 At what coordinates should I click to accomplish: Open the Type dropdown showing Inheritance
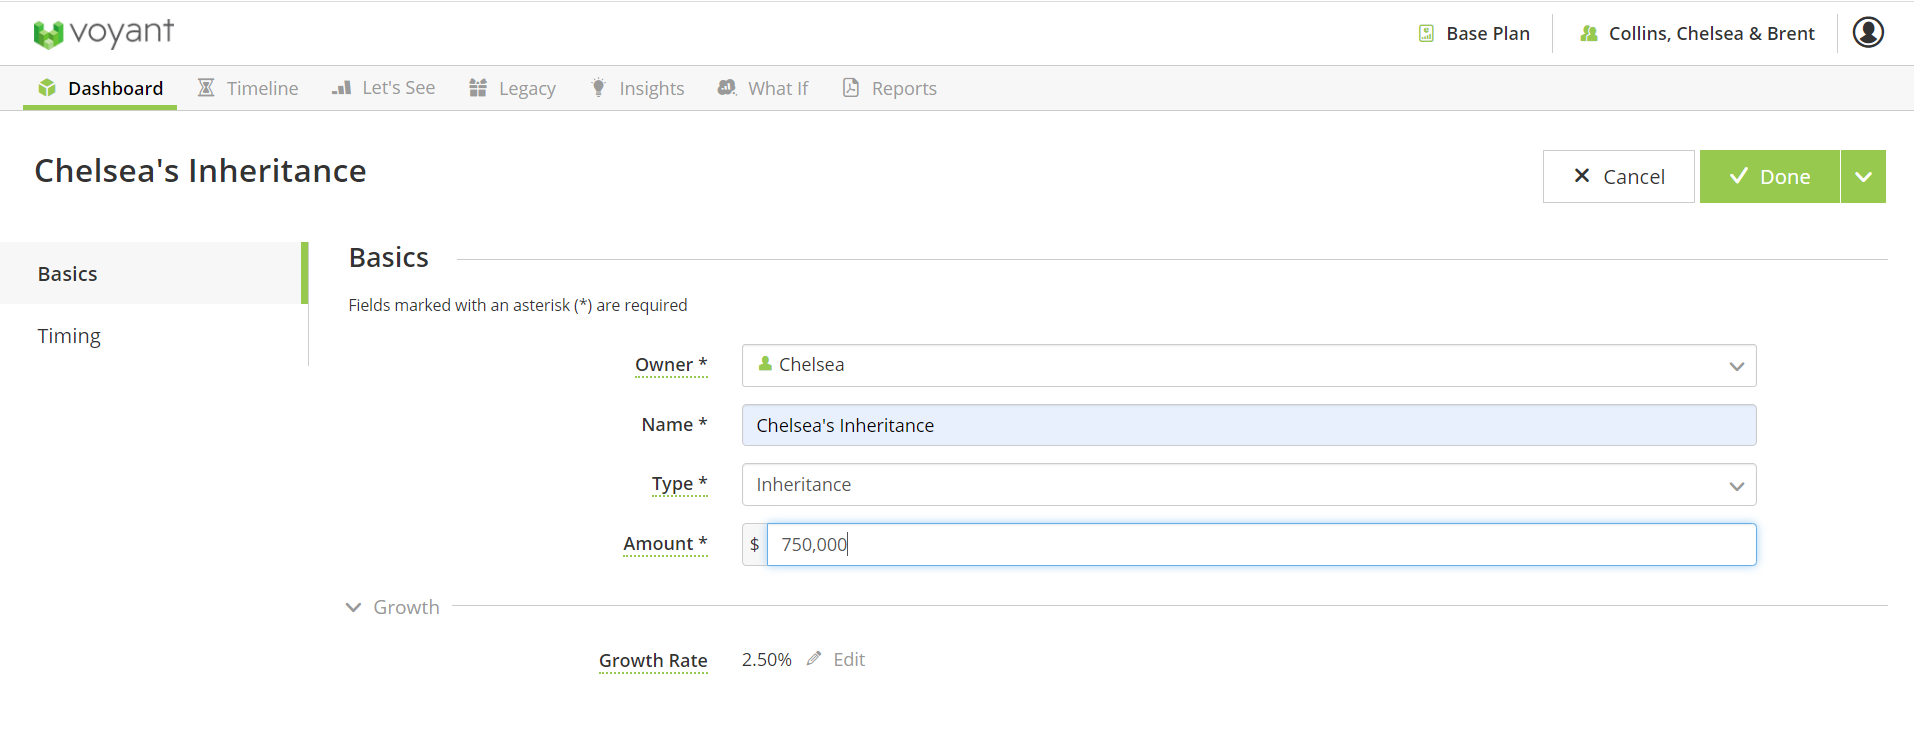tap(1248, 485)
